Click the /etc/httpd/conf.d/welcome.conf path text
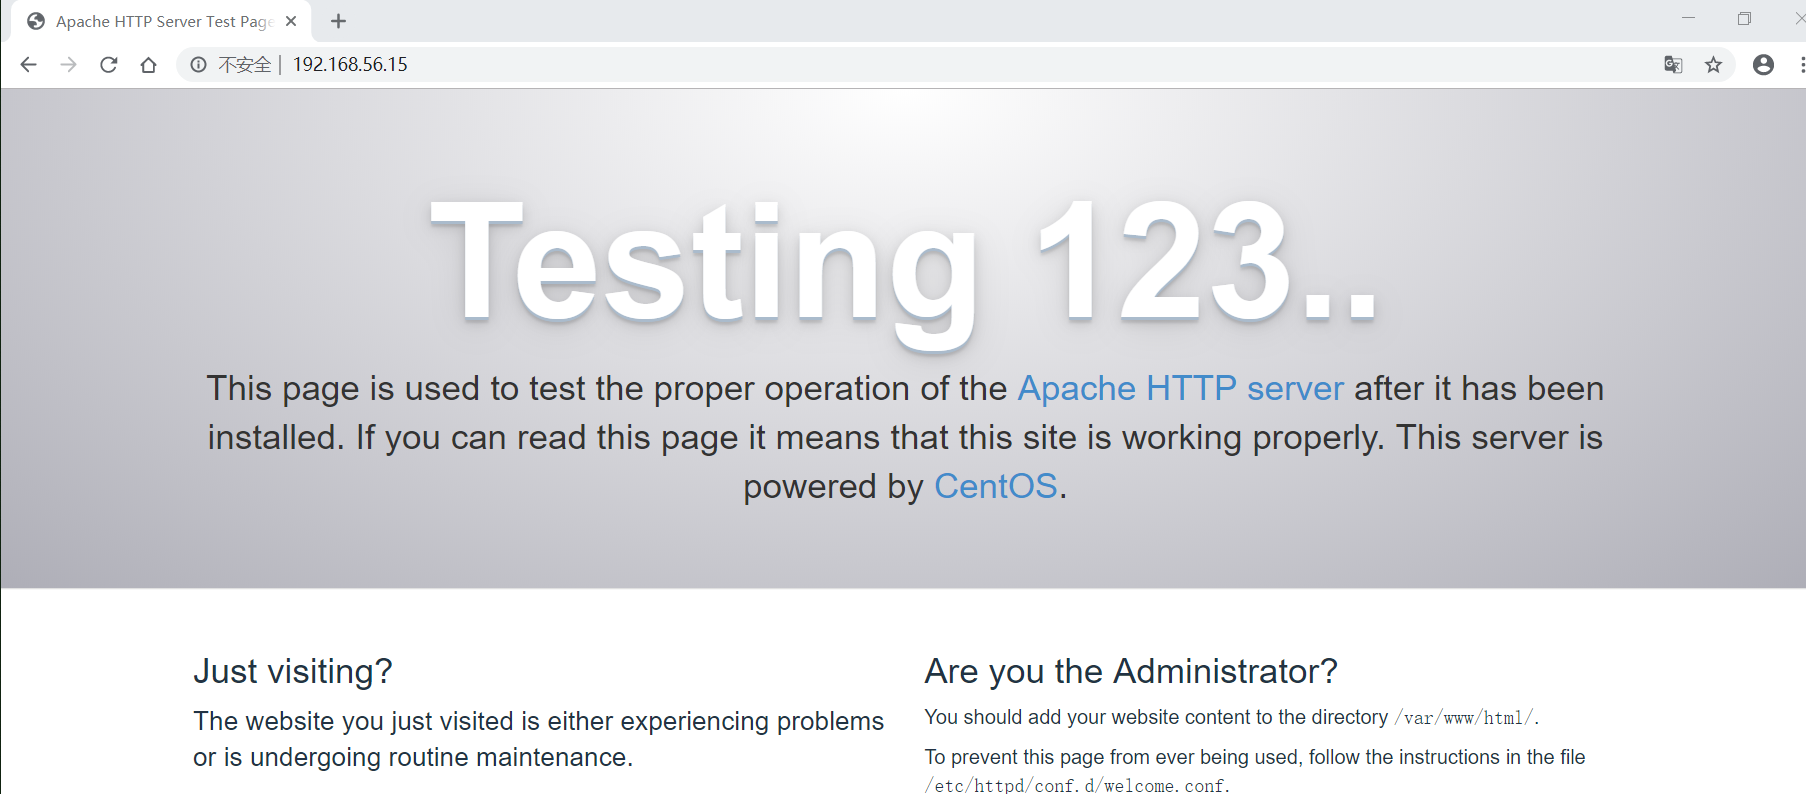The width and height of the screenshot is (1806, 794). click(1076, 785)
